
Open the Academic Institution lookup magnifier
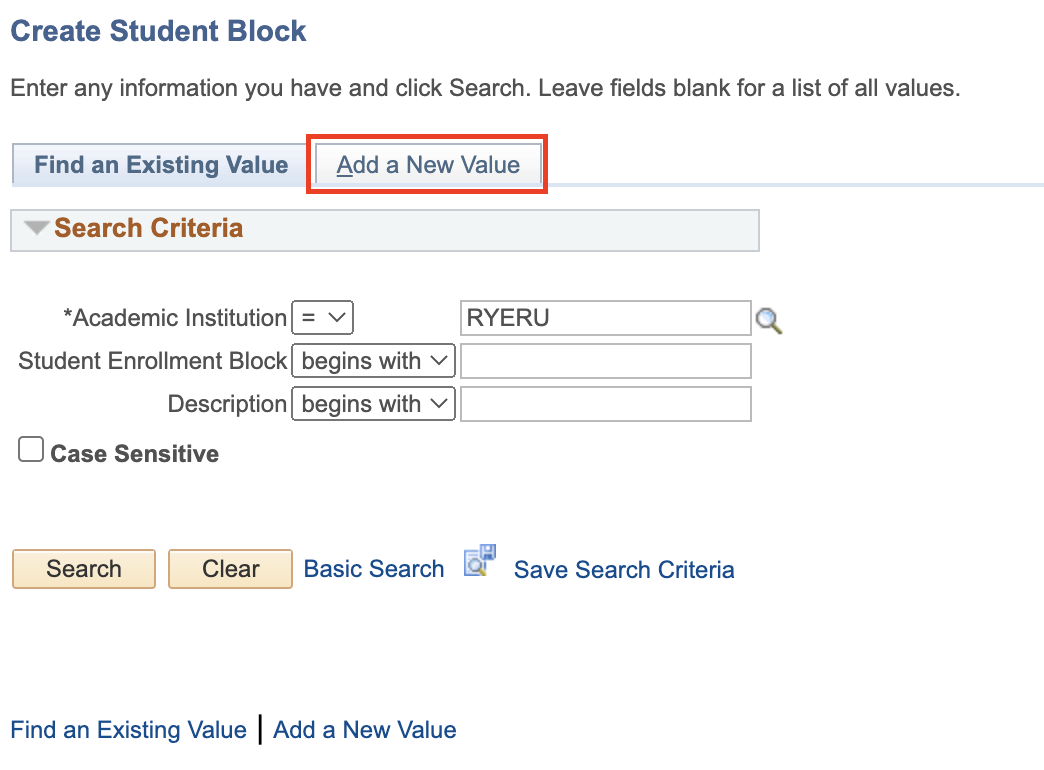pyautogui.click(x=768, y=320)
